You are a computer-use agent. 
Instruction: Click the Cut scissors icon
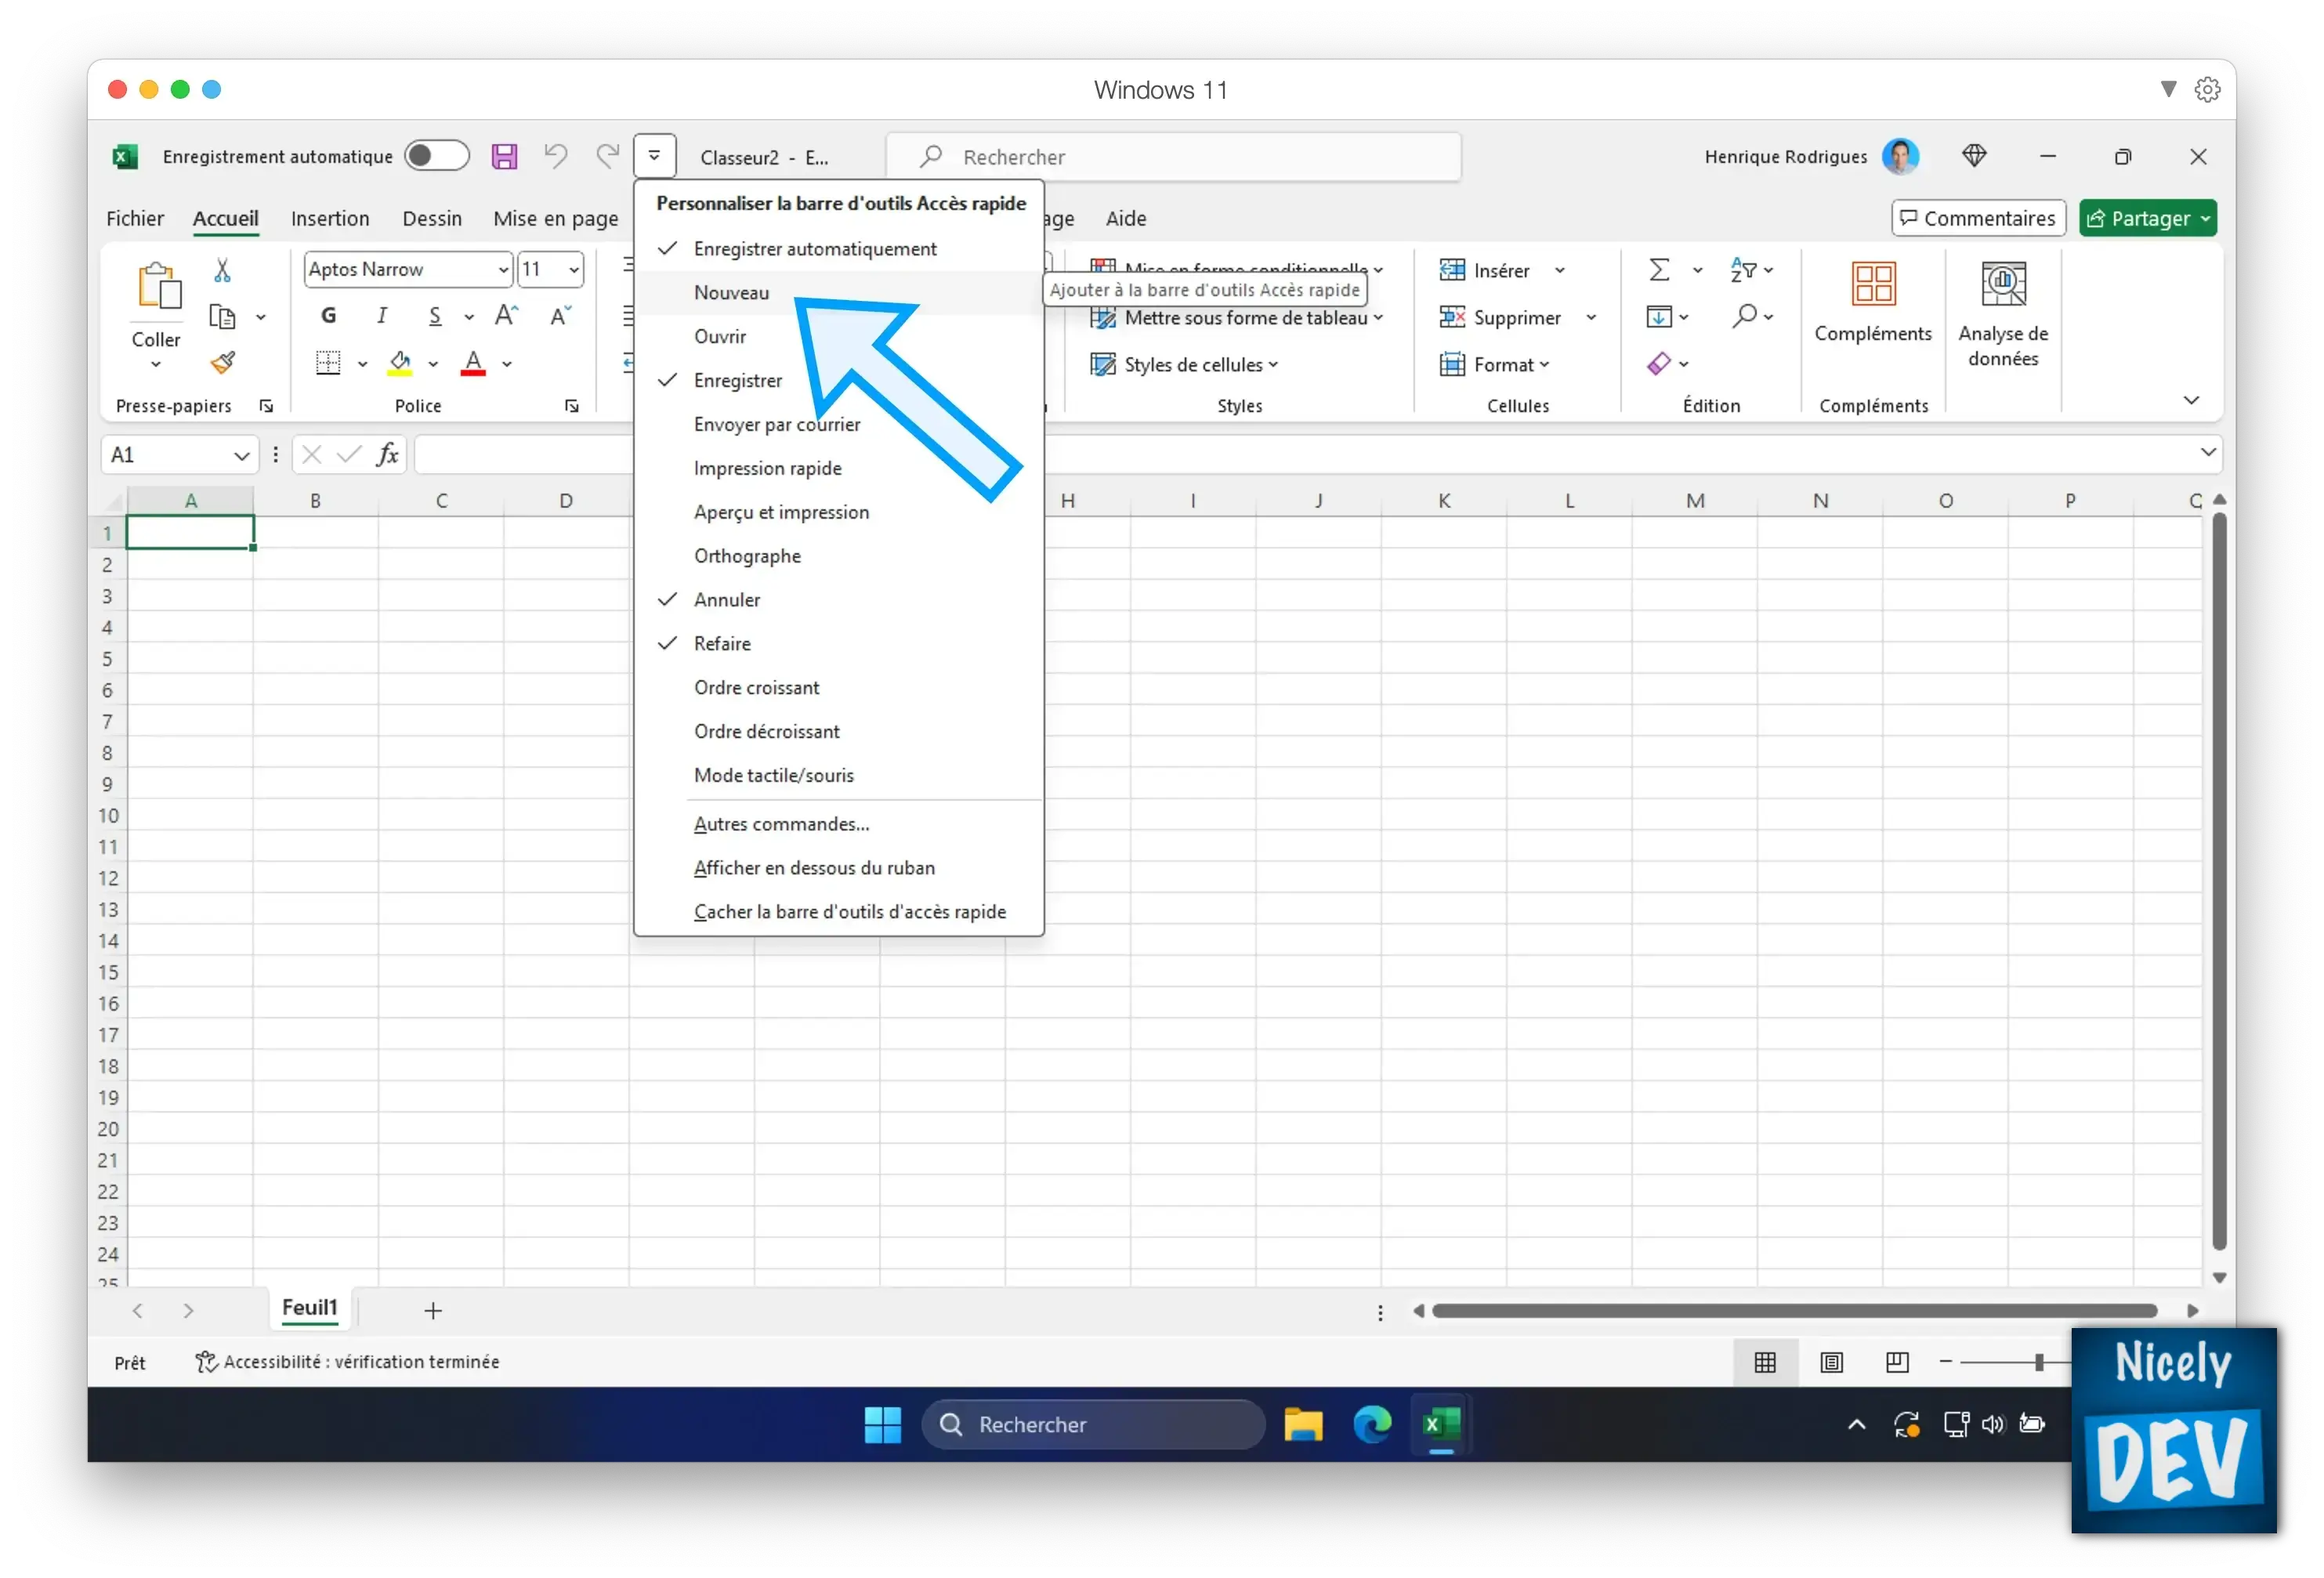(222, 270)
